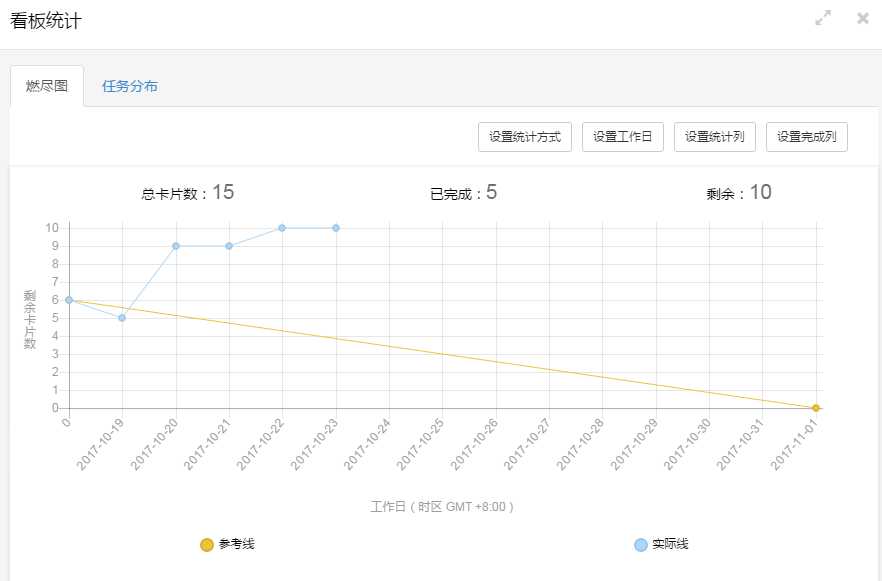The image size is (882, 581).
Task: Click the peak data point at 2017-10-23
Action: point(335,227)
